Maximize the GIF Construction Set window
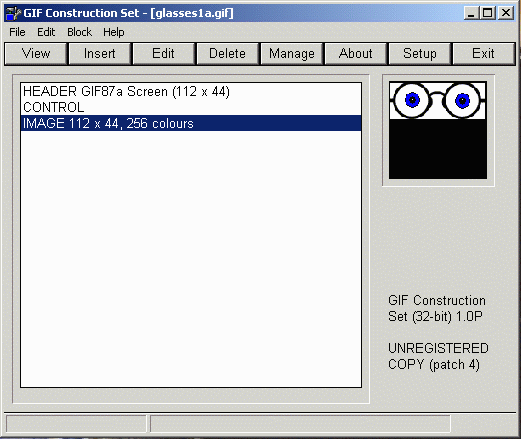This screenshot has height=439, width=521. click(x=488, y=13)
